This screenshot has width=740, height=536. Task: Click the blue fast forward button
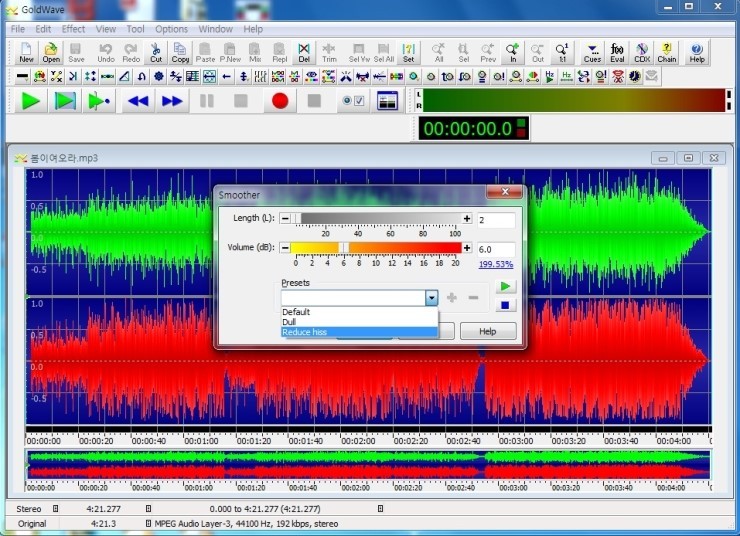[x=172, y=101]
